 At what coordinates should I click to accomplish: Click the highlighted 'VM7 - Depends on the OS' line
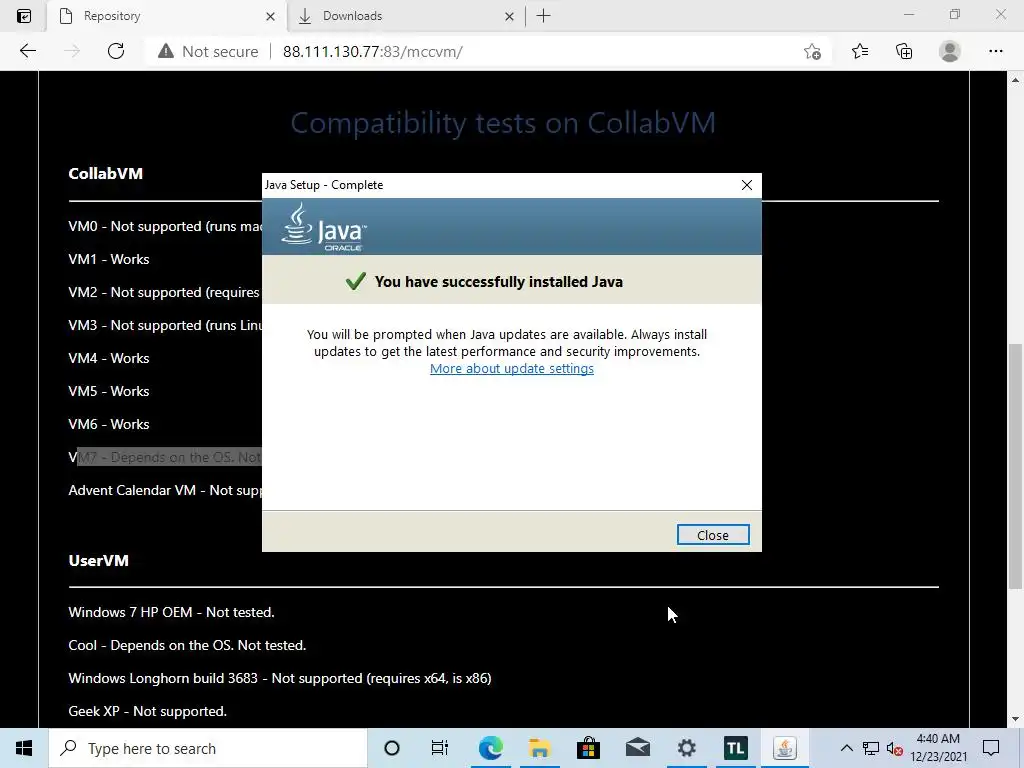click(165, 457)
